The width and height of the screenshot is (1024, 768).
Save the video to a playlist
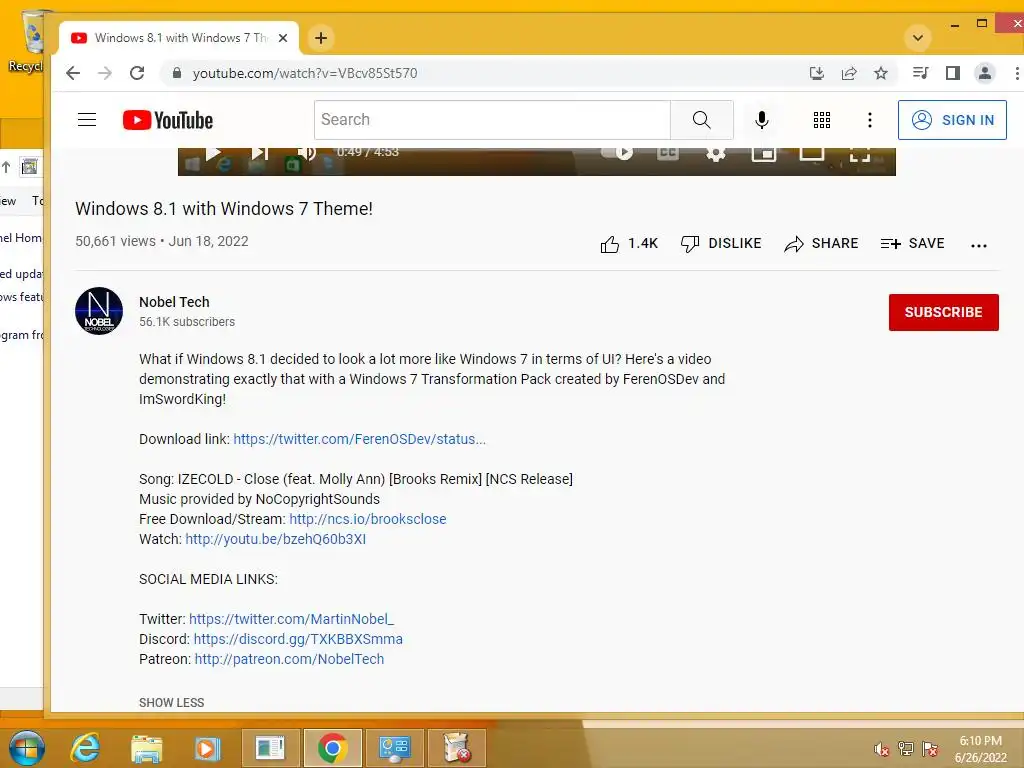pyautogui.click(x=912, y=244)
